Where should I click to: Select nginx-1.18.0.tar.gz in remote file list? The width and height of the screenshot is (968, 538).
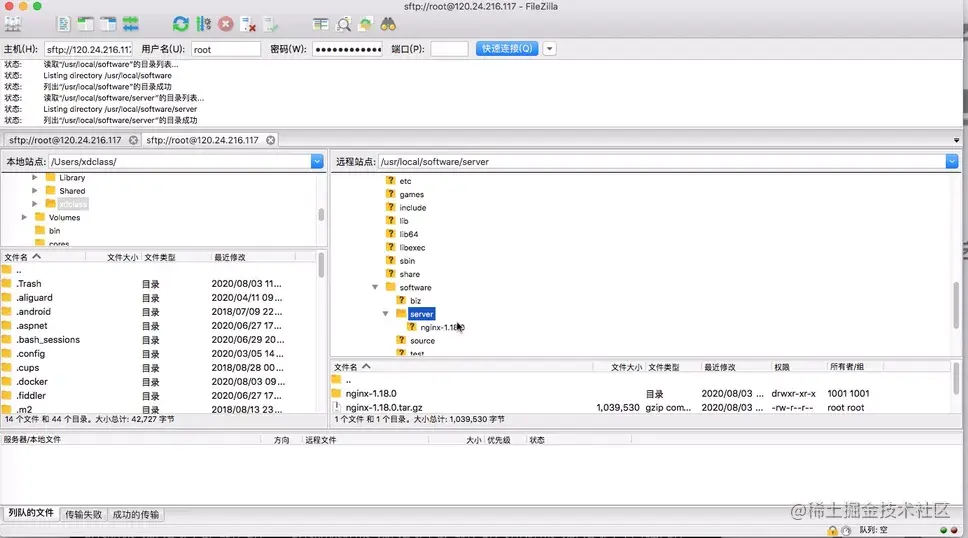[x=384, y=408]
